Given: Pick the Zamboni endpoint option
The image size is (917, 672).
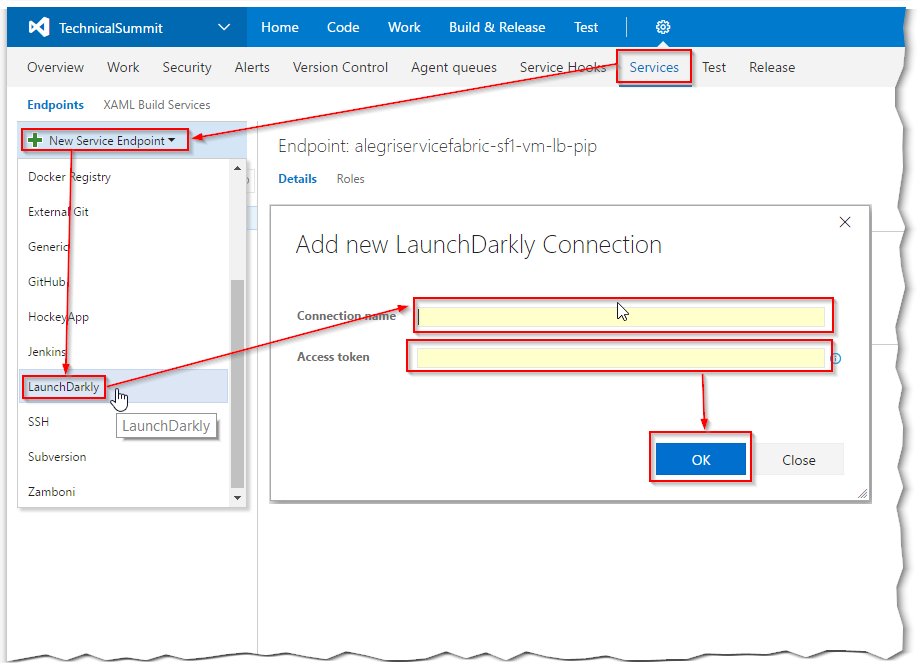Looking at the screenshot, I should click(x=51, y=492).
